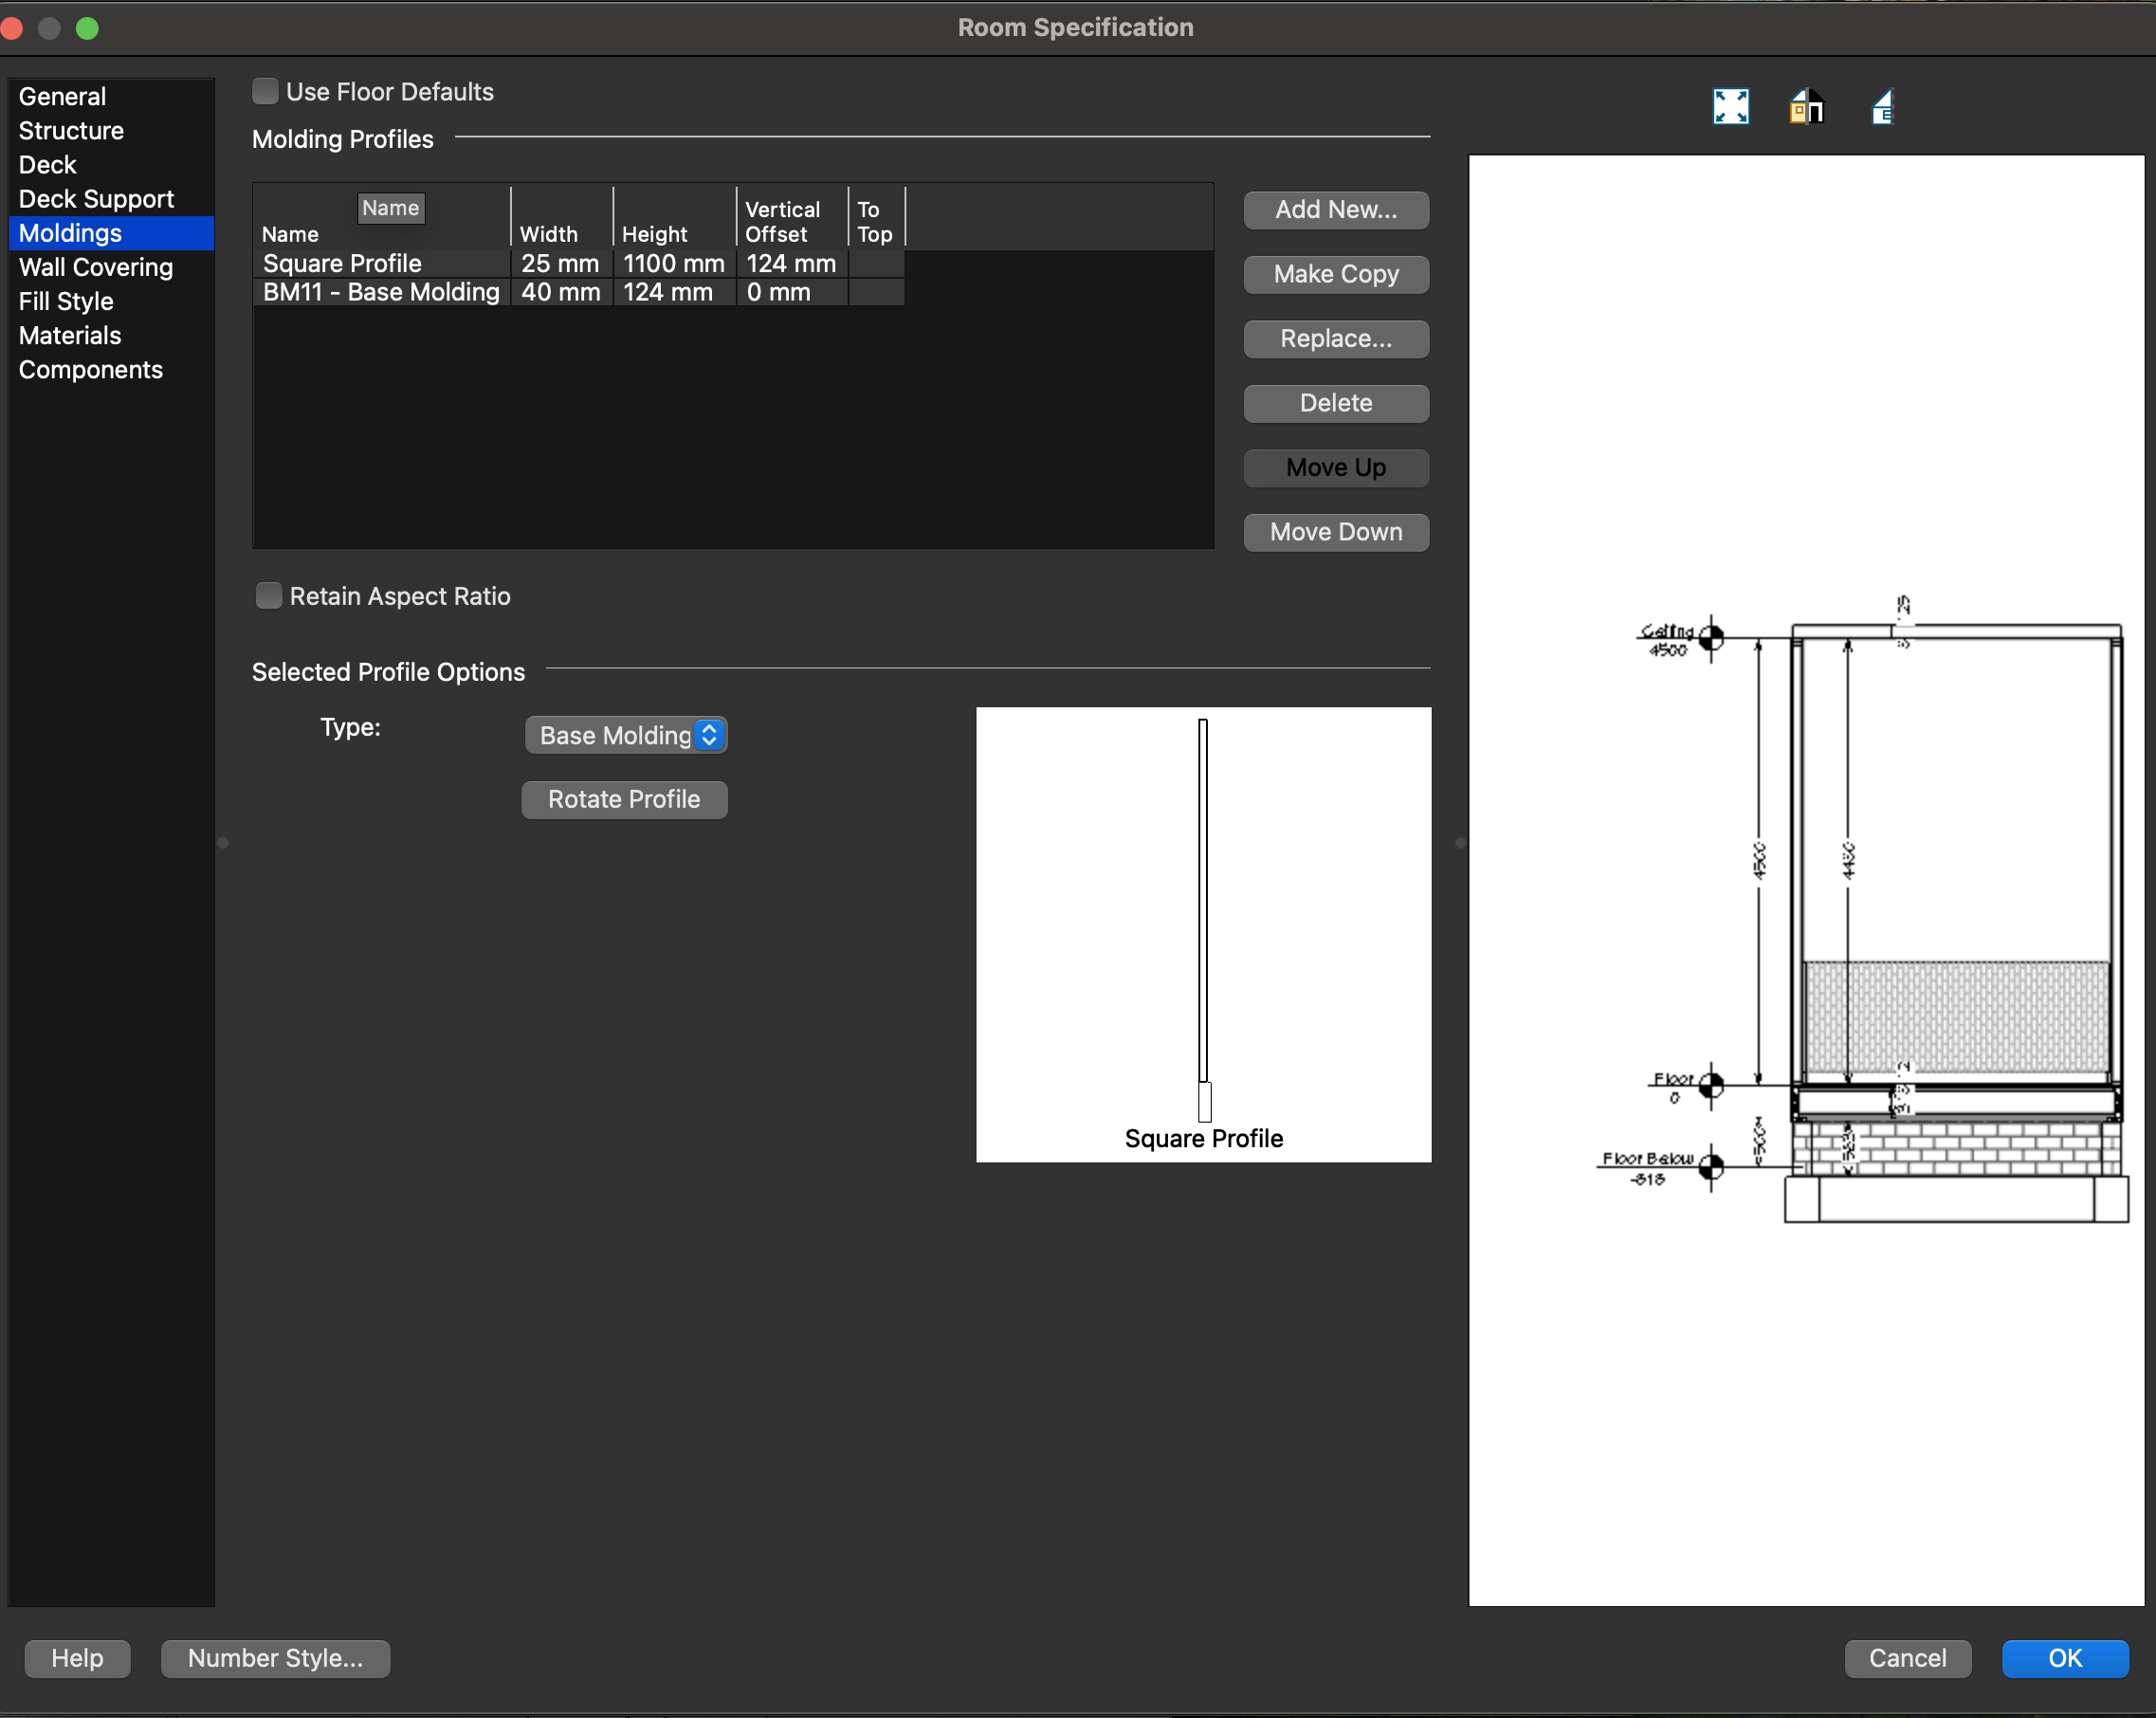The height and width of the screenshot is (1718, 2156).
Task: Click the cross section view icon
Action: pyautogui.click(x=1882, y=106)
